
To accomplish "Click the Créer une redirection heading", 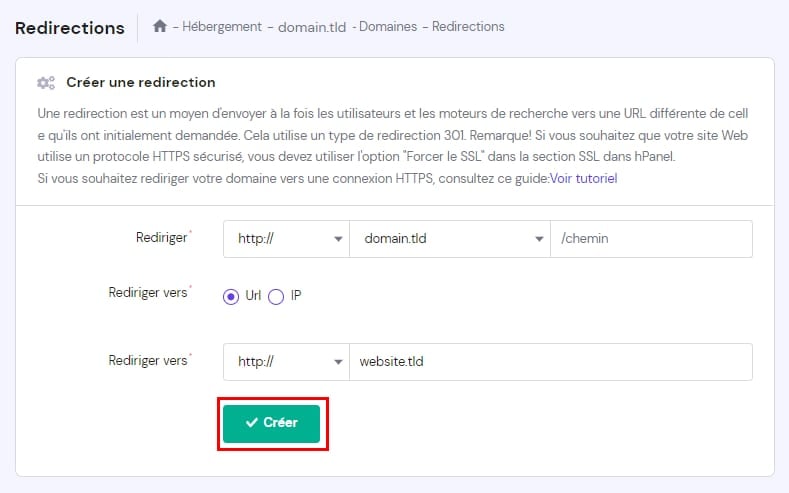I will (140, 82).
